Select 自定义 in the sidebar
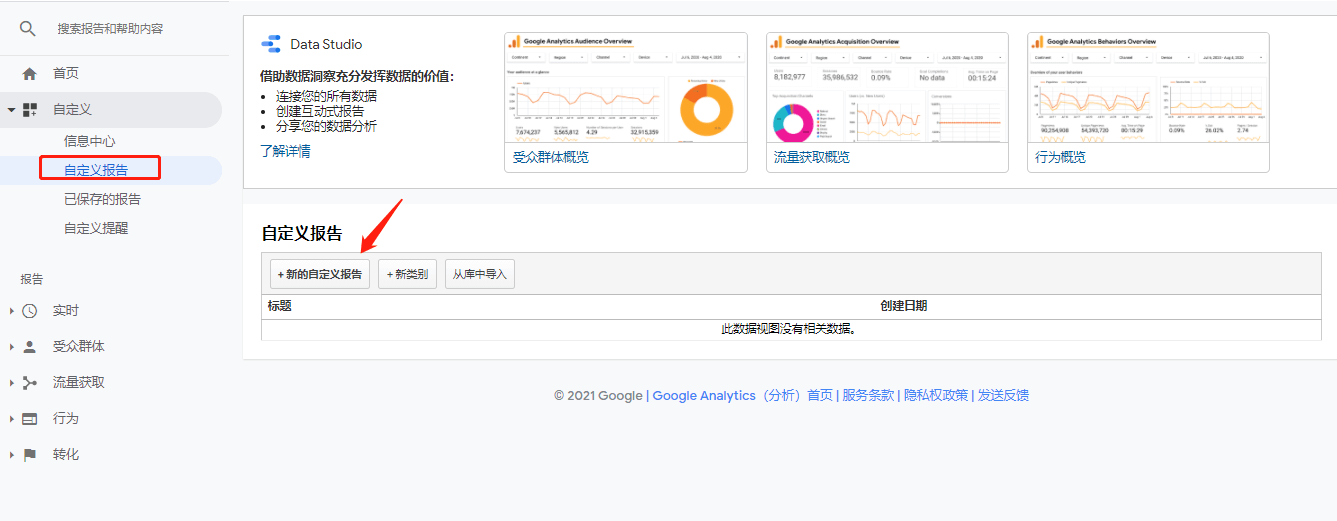1337x521 pixels. pos(72,110)
